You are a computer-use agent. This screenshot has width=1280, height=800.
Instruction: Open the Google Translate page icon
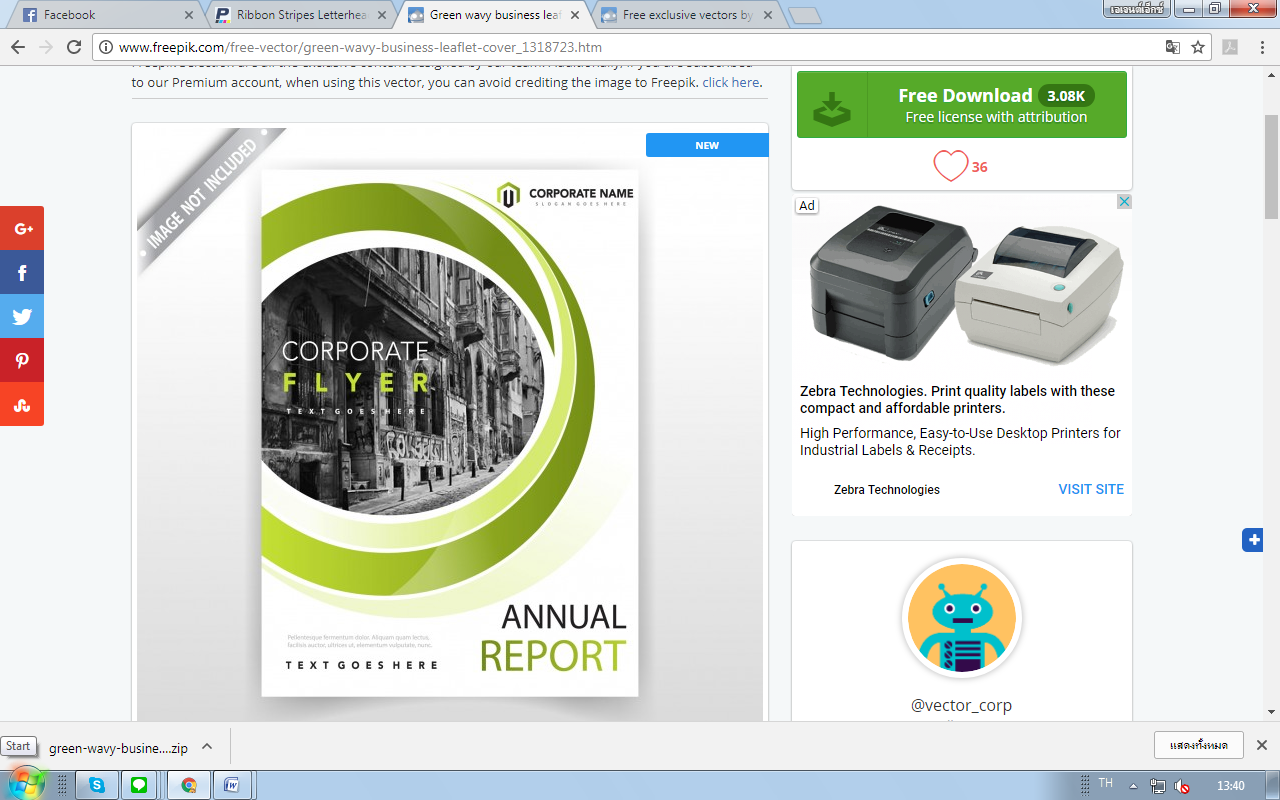(1173, 47)
